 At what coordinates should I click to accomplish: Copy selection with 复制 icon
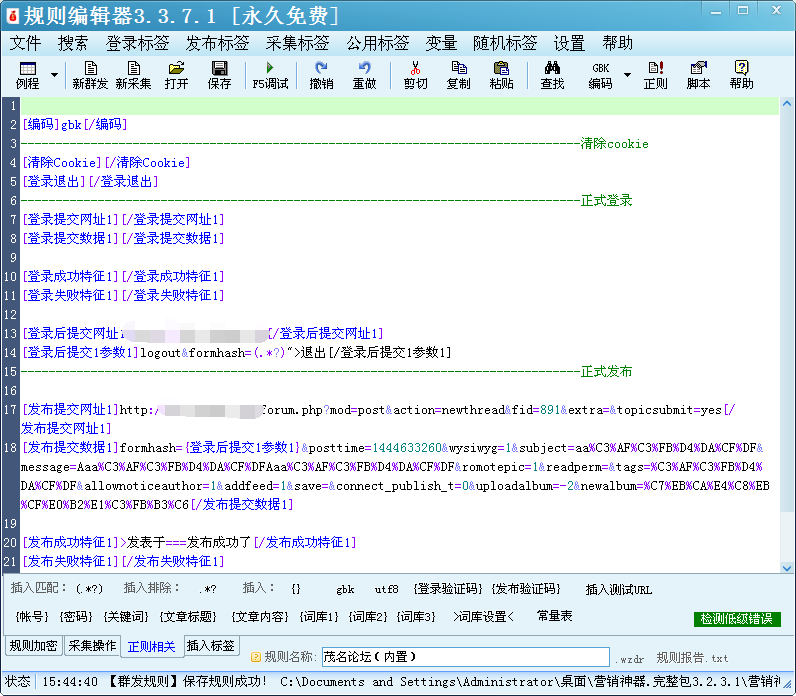[458, 75]
